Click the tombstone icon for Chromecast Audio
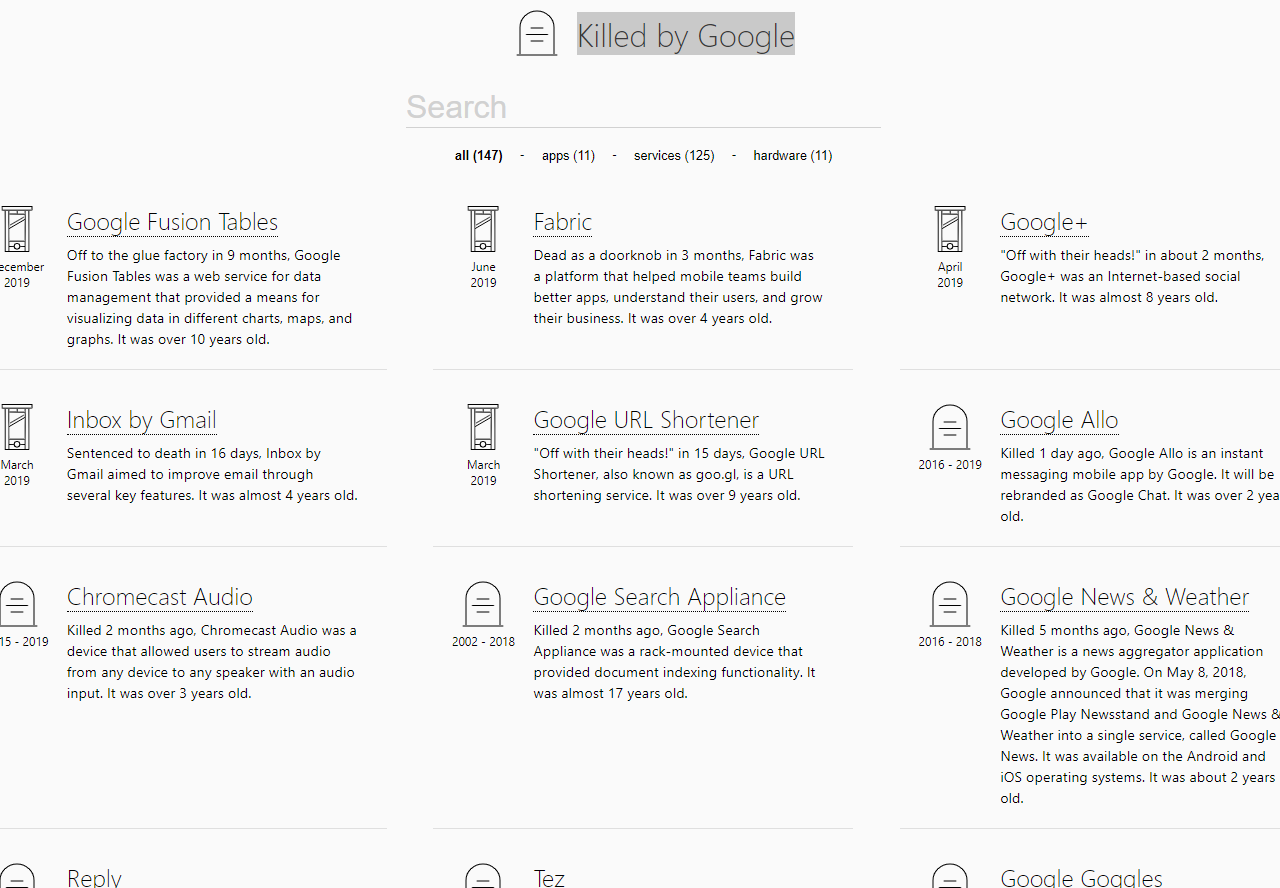The width and height of the screenshot is (1280, 888). [17, 604]
